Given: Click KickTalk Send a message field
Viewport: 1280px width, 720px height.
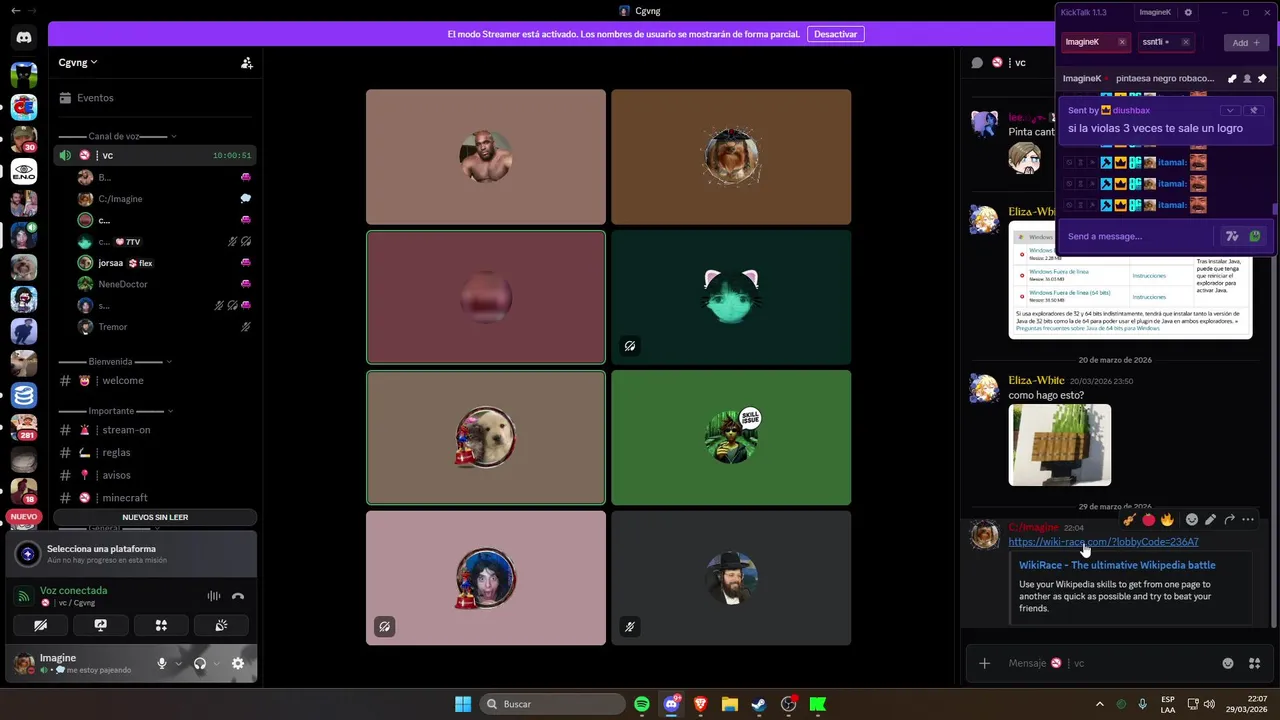Looking at the screenshot, I should (1138, 236).
